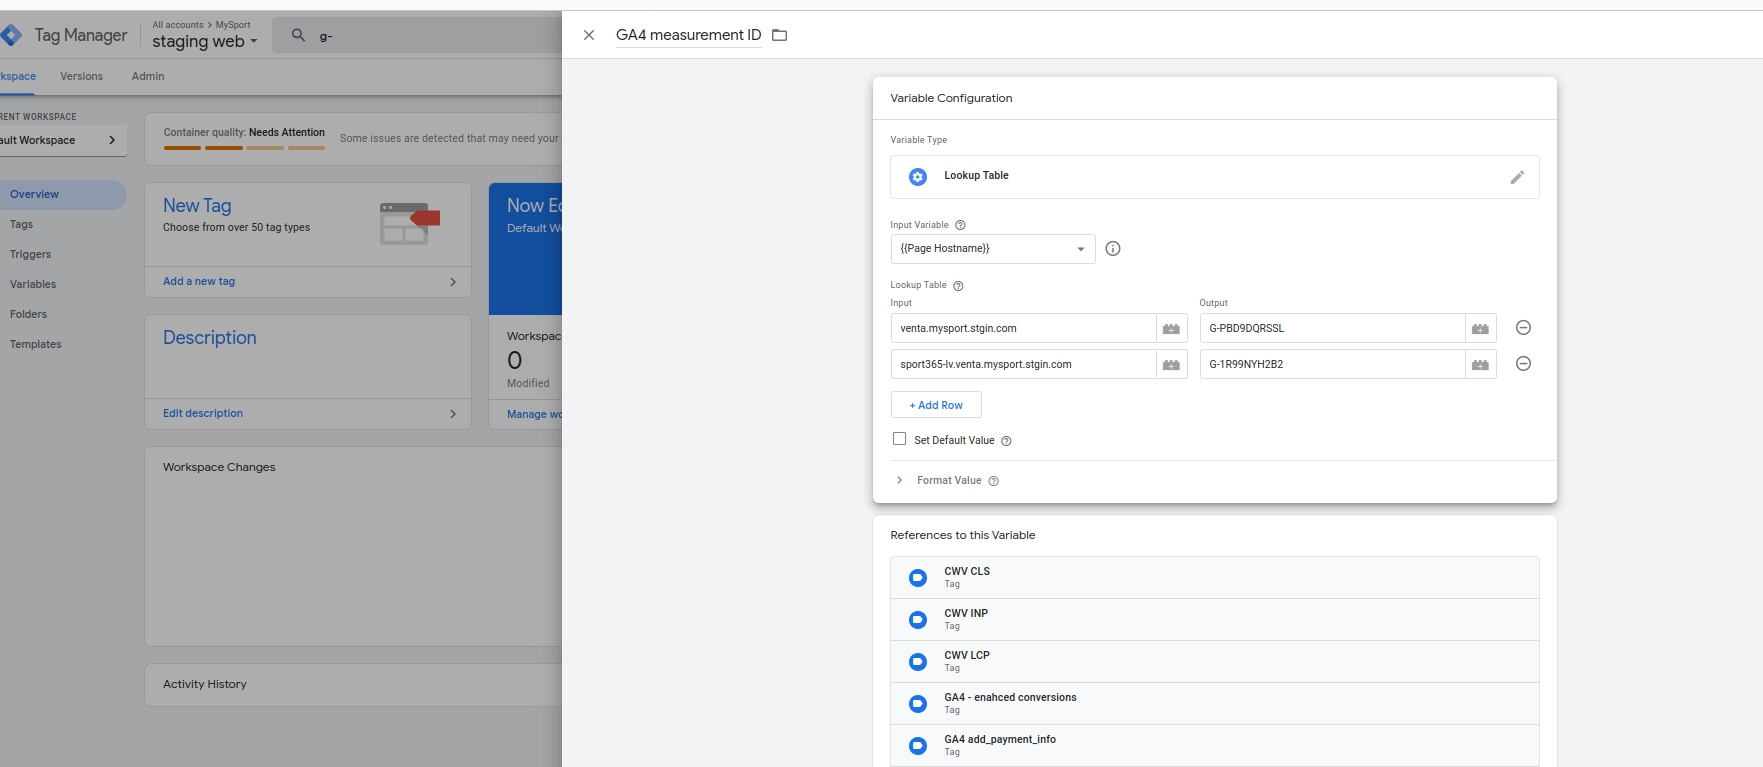Screen dimensions: 1763x767
Task: Switch to the Versions tab
Action: coord(81,76)
